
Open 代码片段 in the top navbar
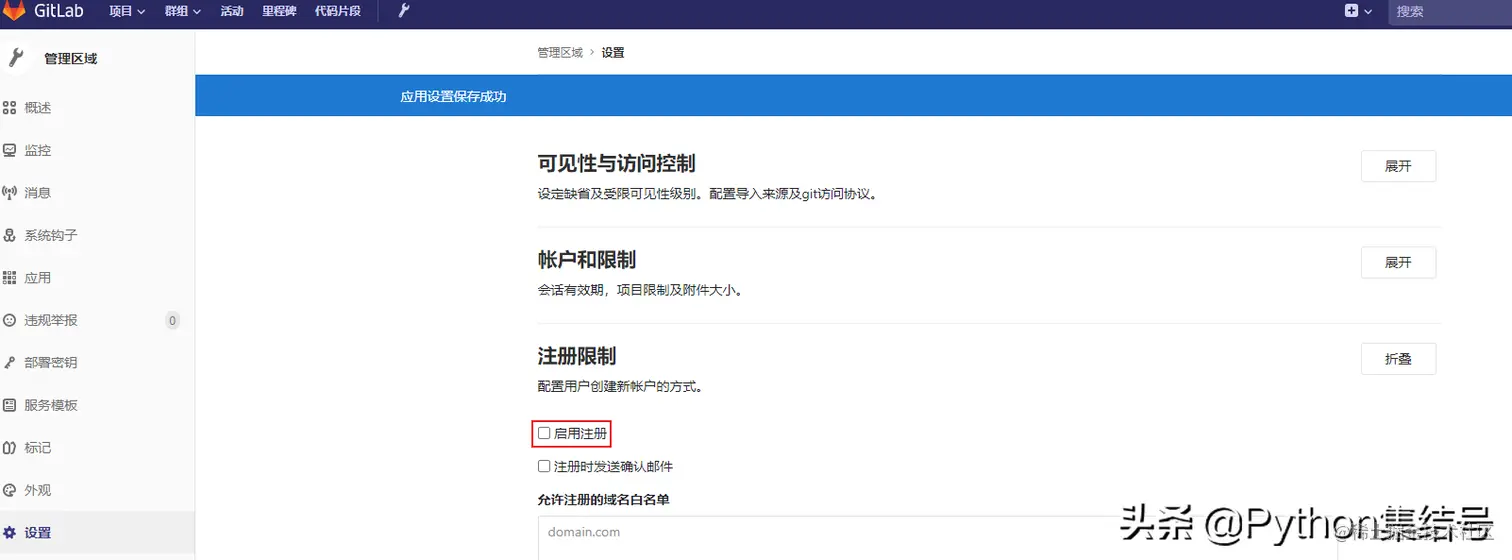click(339, 11)
